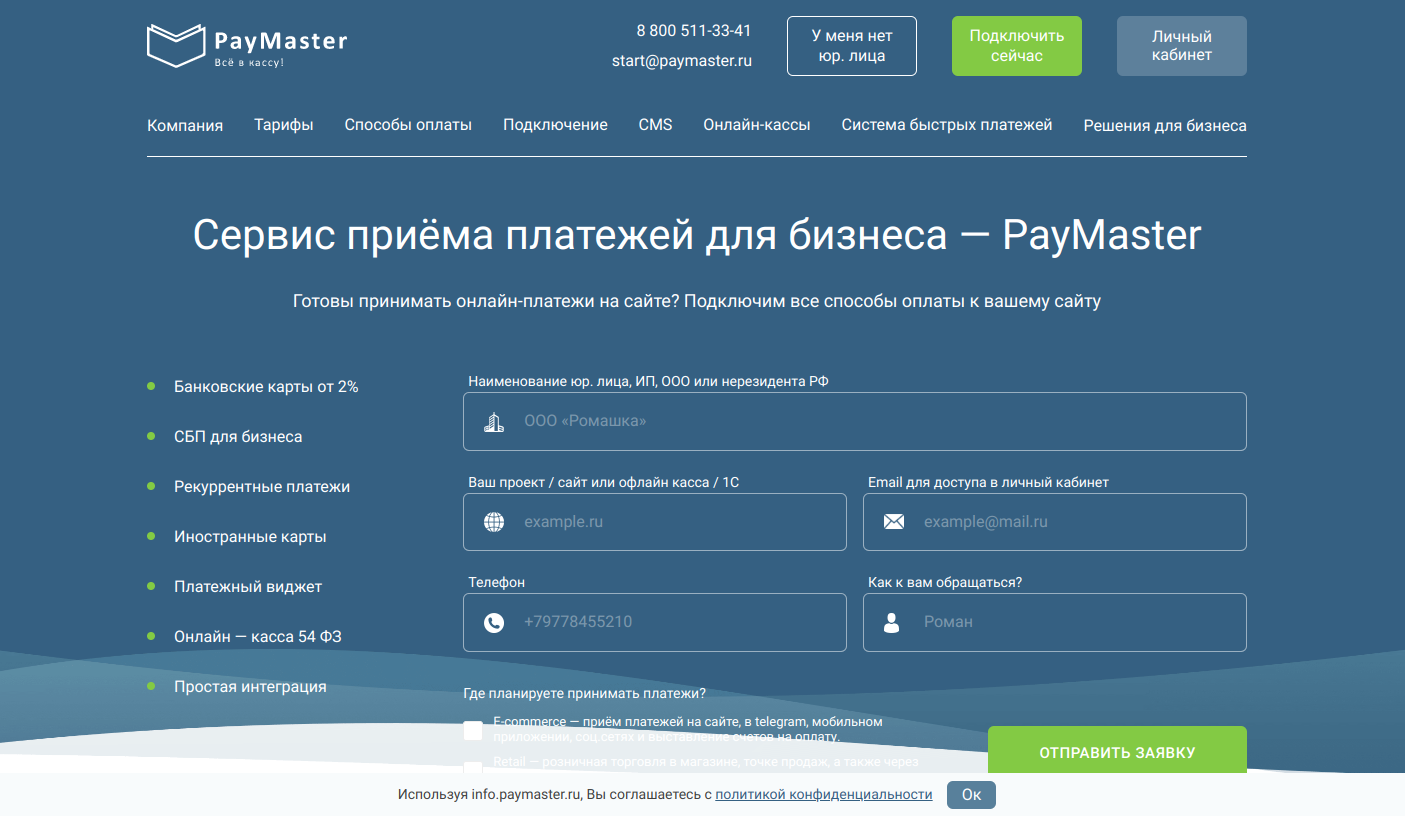This screenshot has height=816, width=1405.
Task: Click the globe icon in site field
Action: 494,522
